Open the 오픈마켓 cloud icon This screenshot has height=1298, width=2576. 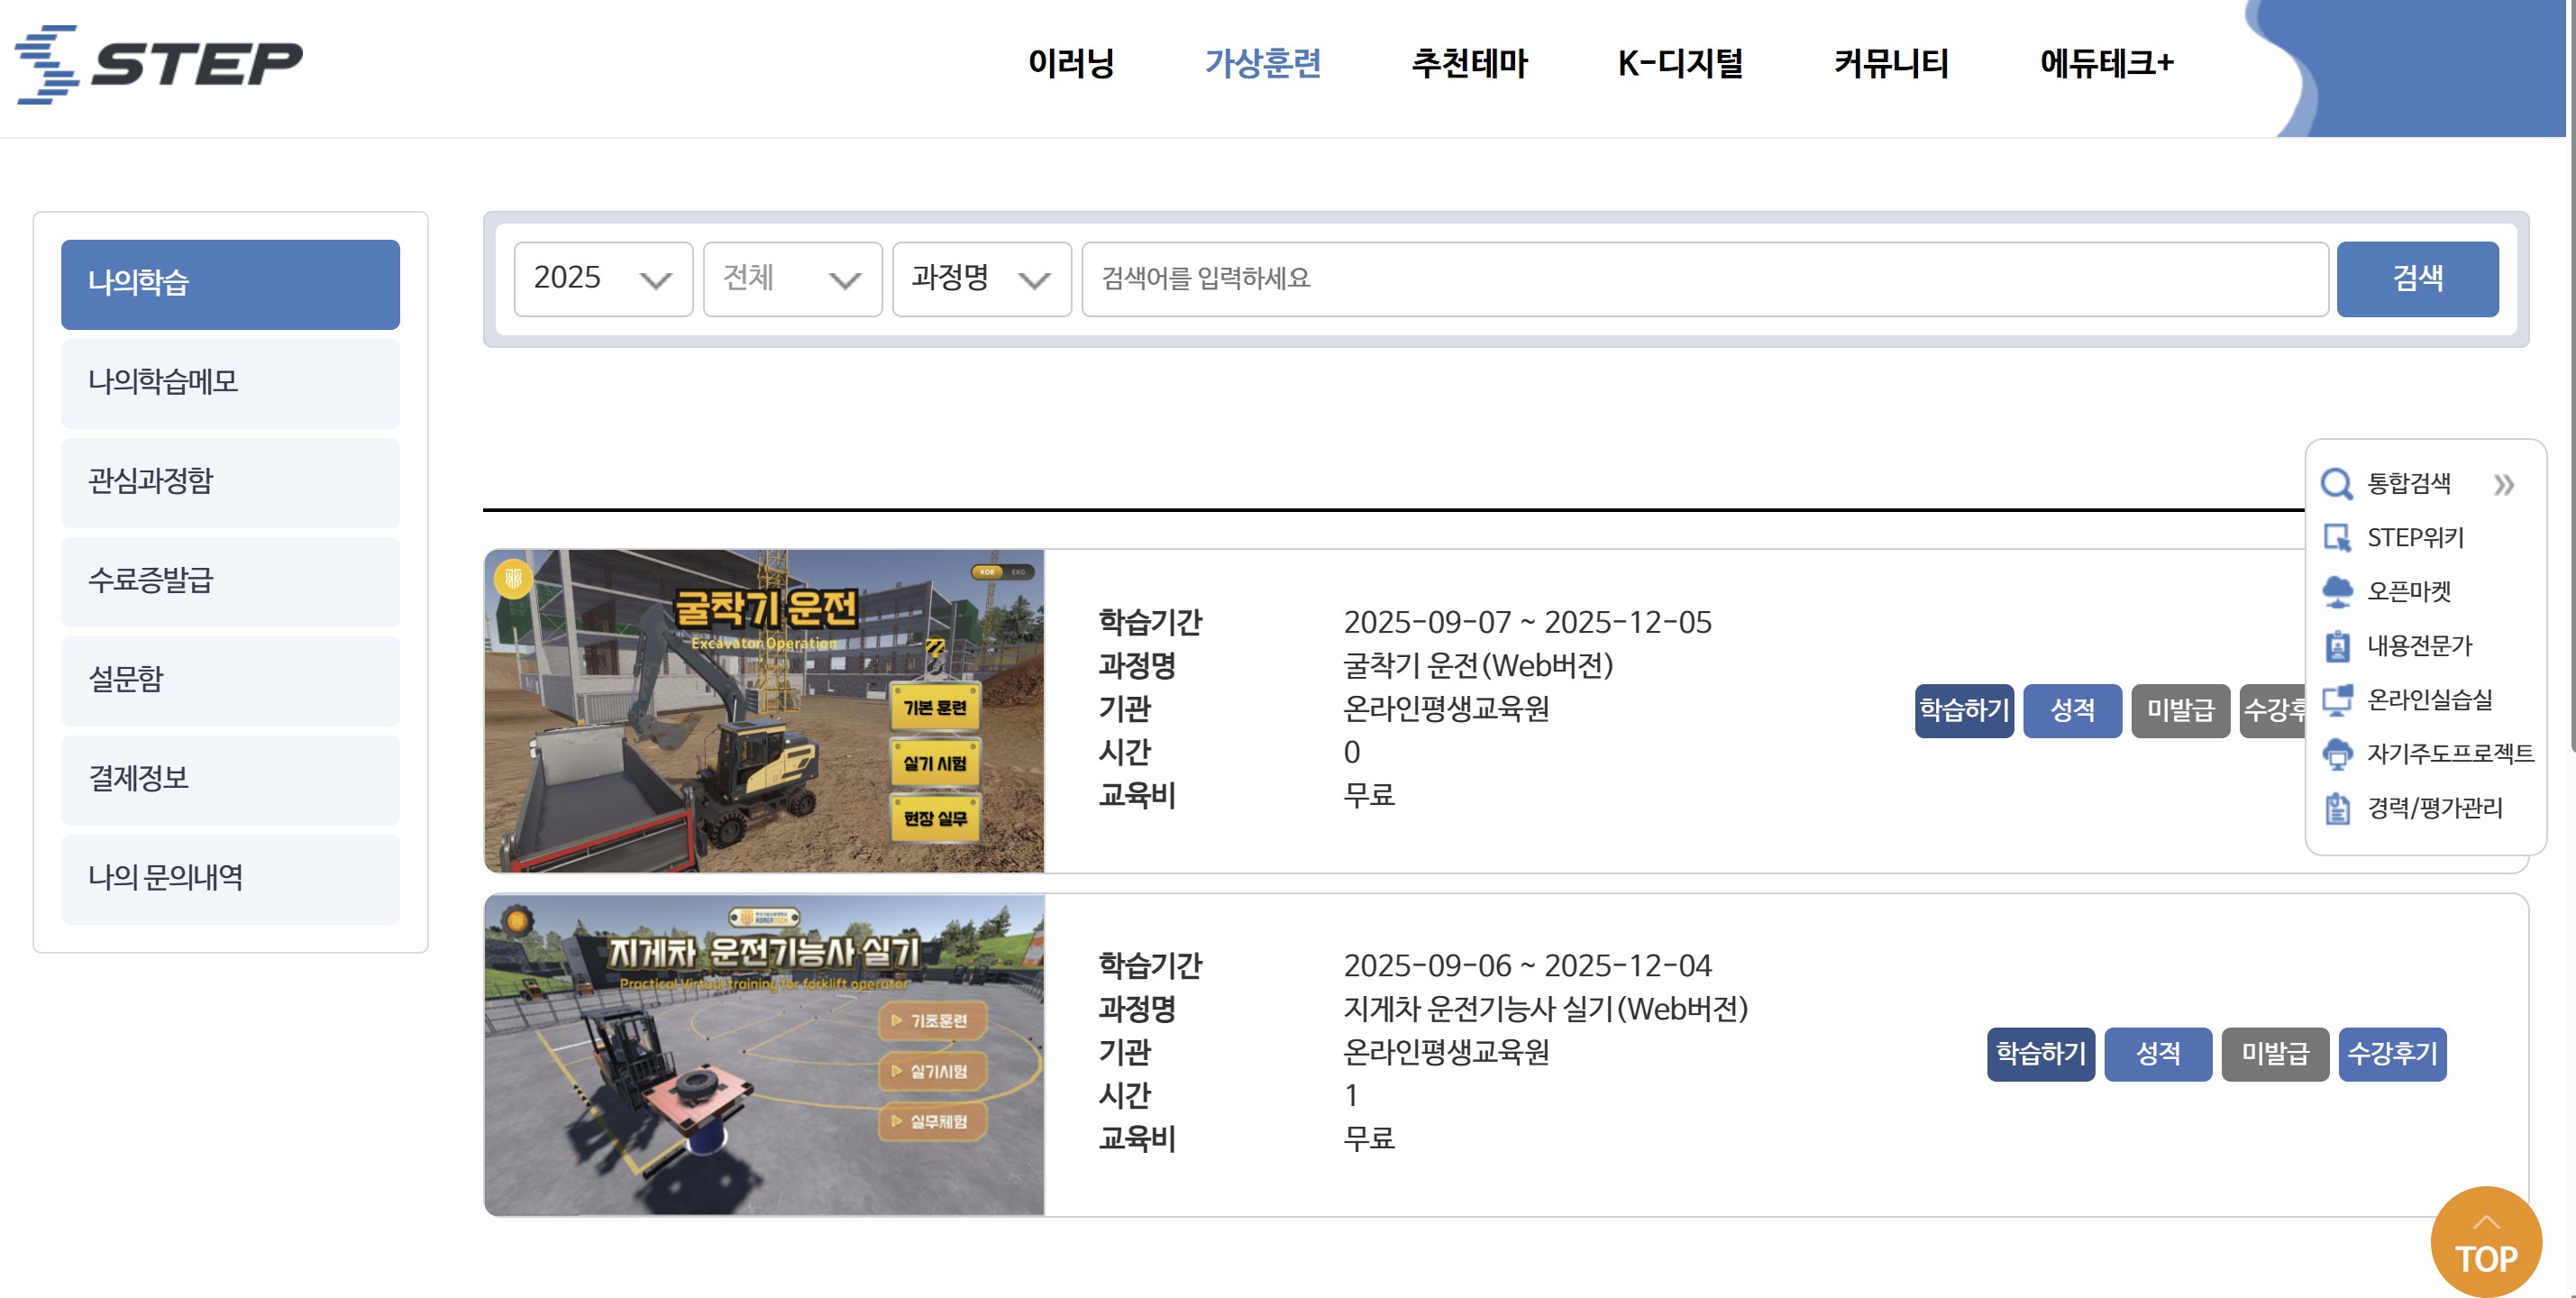click(x=2337, y=592)
